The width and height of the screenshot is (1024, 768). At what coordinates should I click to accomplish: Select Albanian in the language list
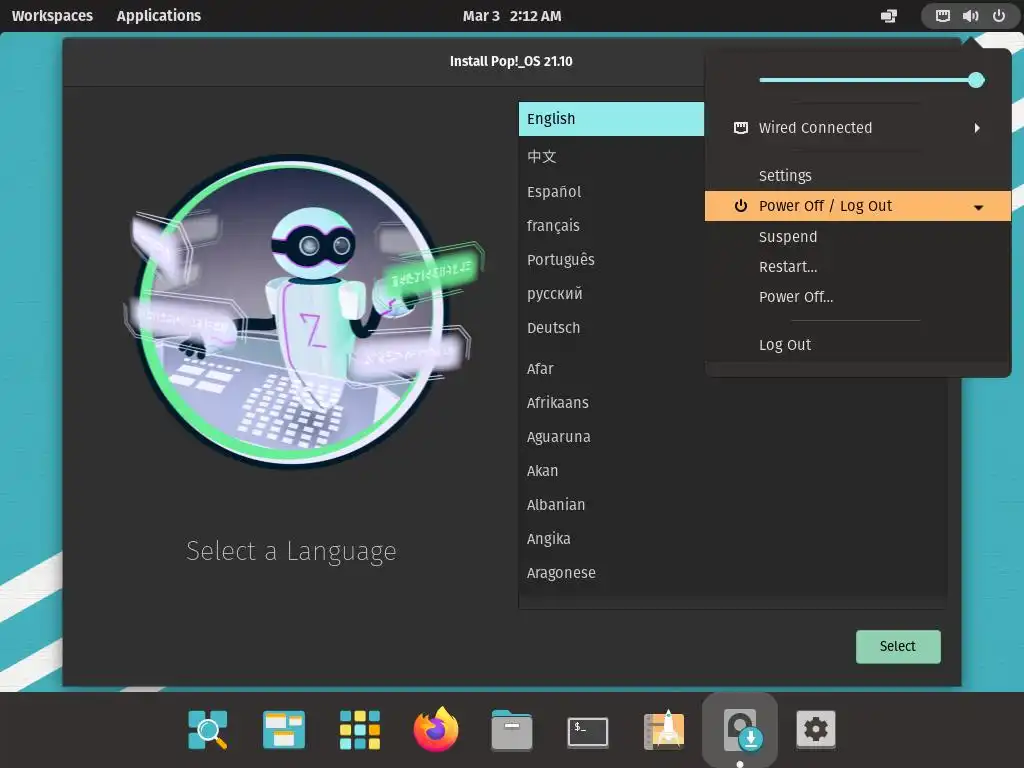click(x=733, y=505)
